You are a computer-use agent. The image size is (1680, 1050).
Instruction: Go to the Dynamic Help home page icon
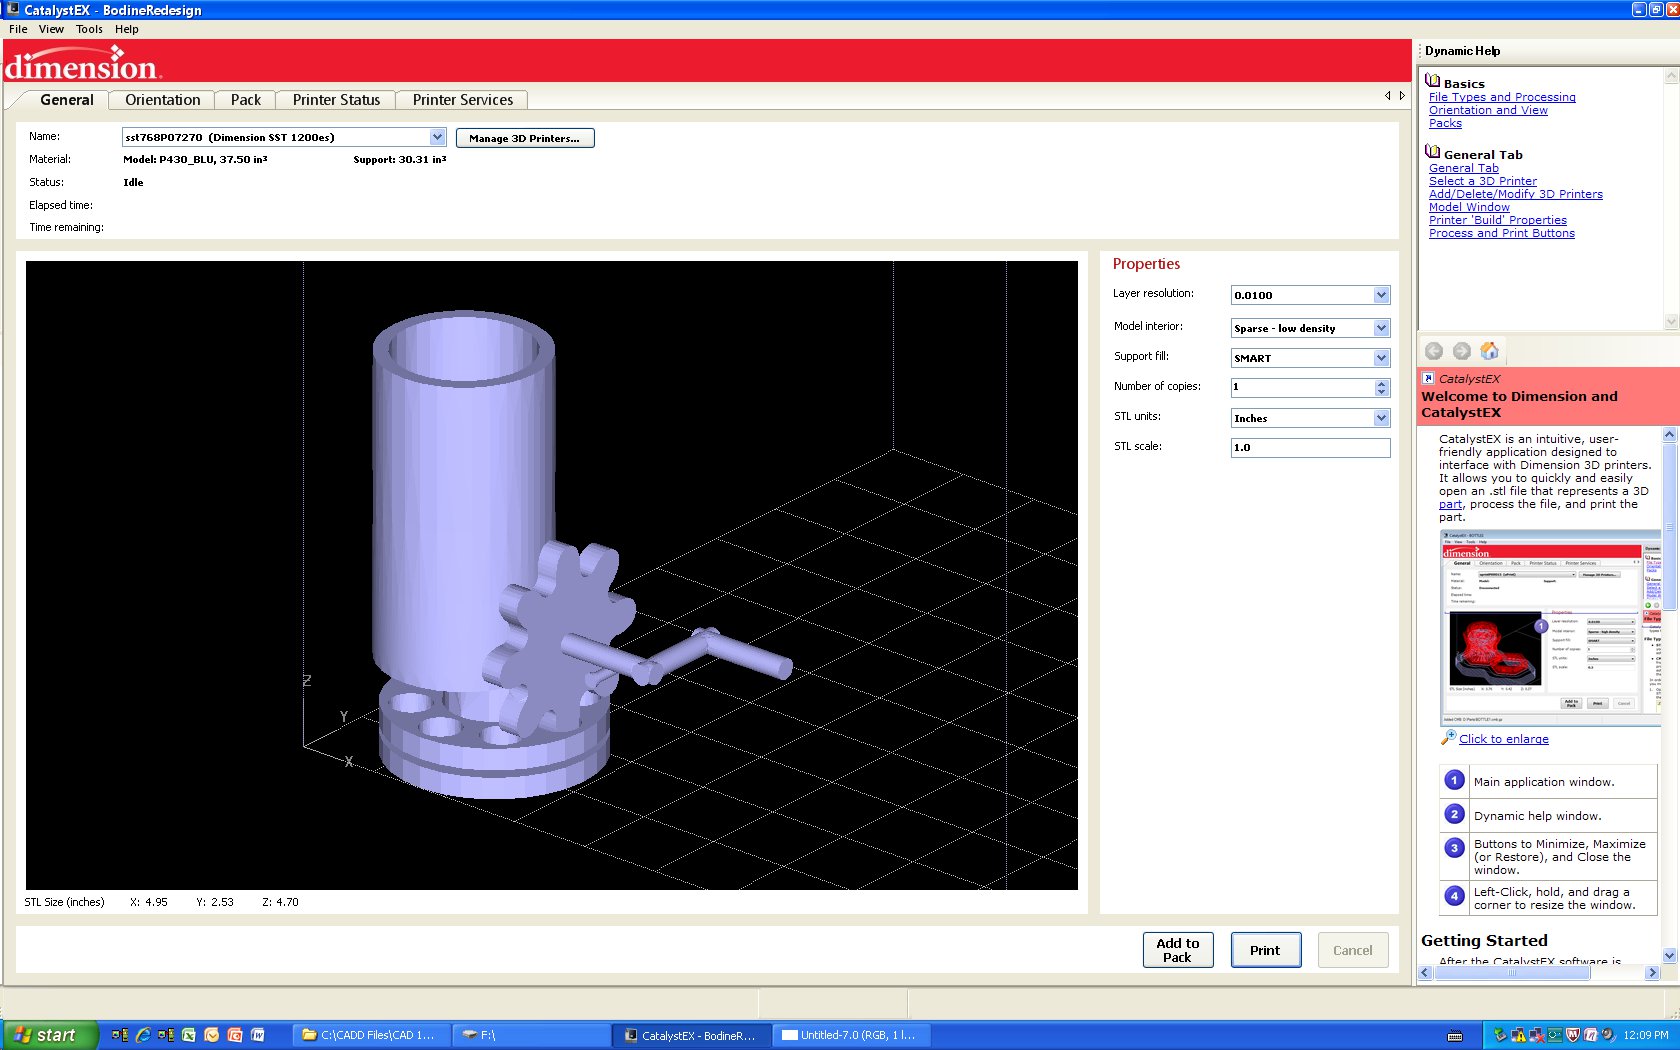(x=1489, y=351)
